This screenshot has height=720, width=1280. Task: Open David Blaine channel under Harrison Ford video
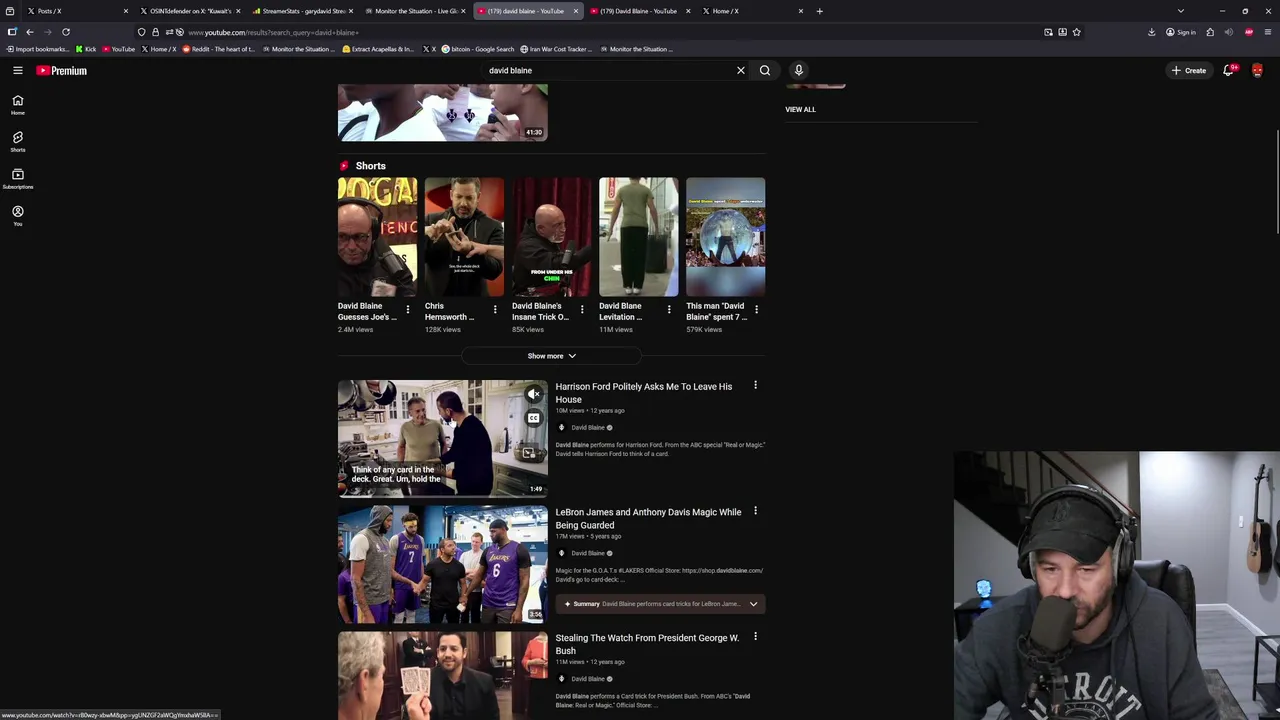point(587,428)
